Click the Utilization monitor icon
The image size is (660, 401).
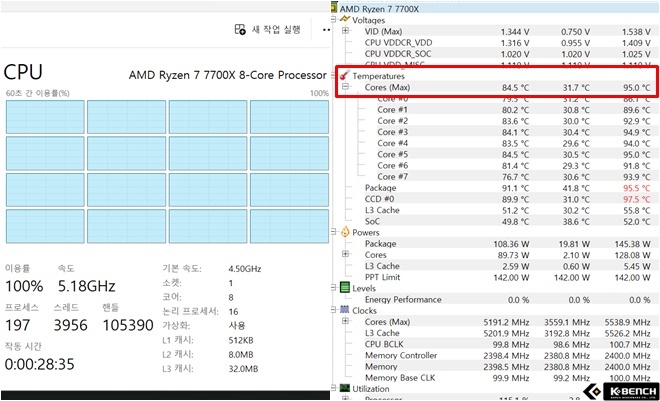[346, 388]
